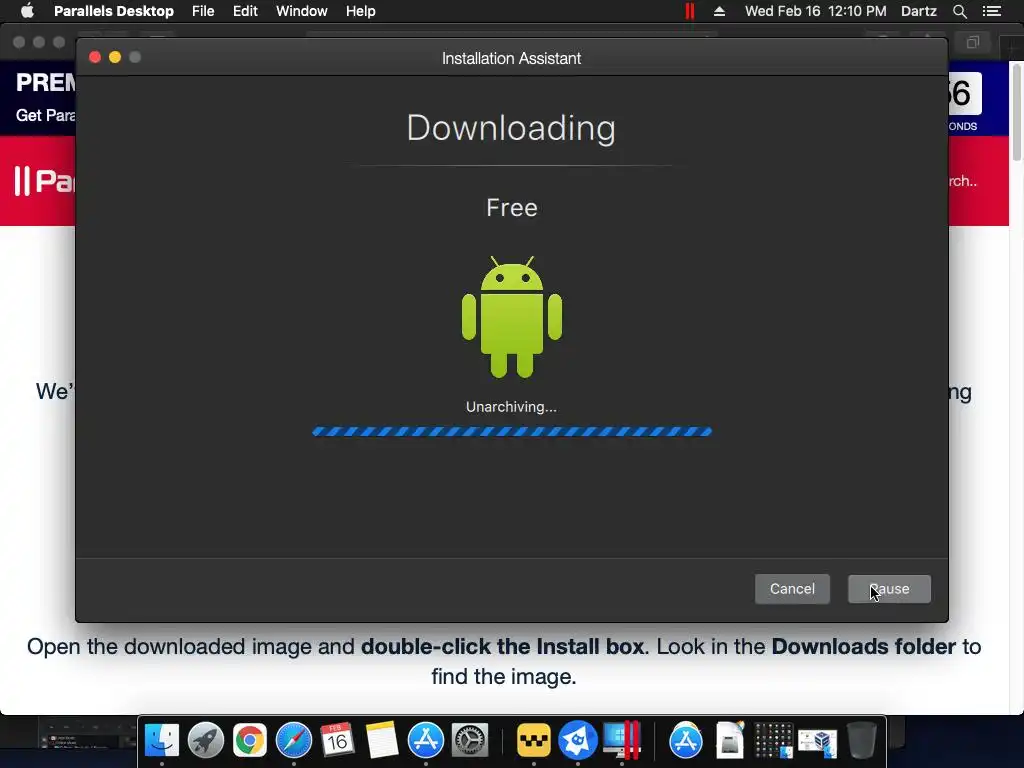Pause the download in Installation Assistant

pyautogui.click(x=889, y=588)
